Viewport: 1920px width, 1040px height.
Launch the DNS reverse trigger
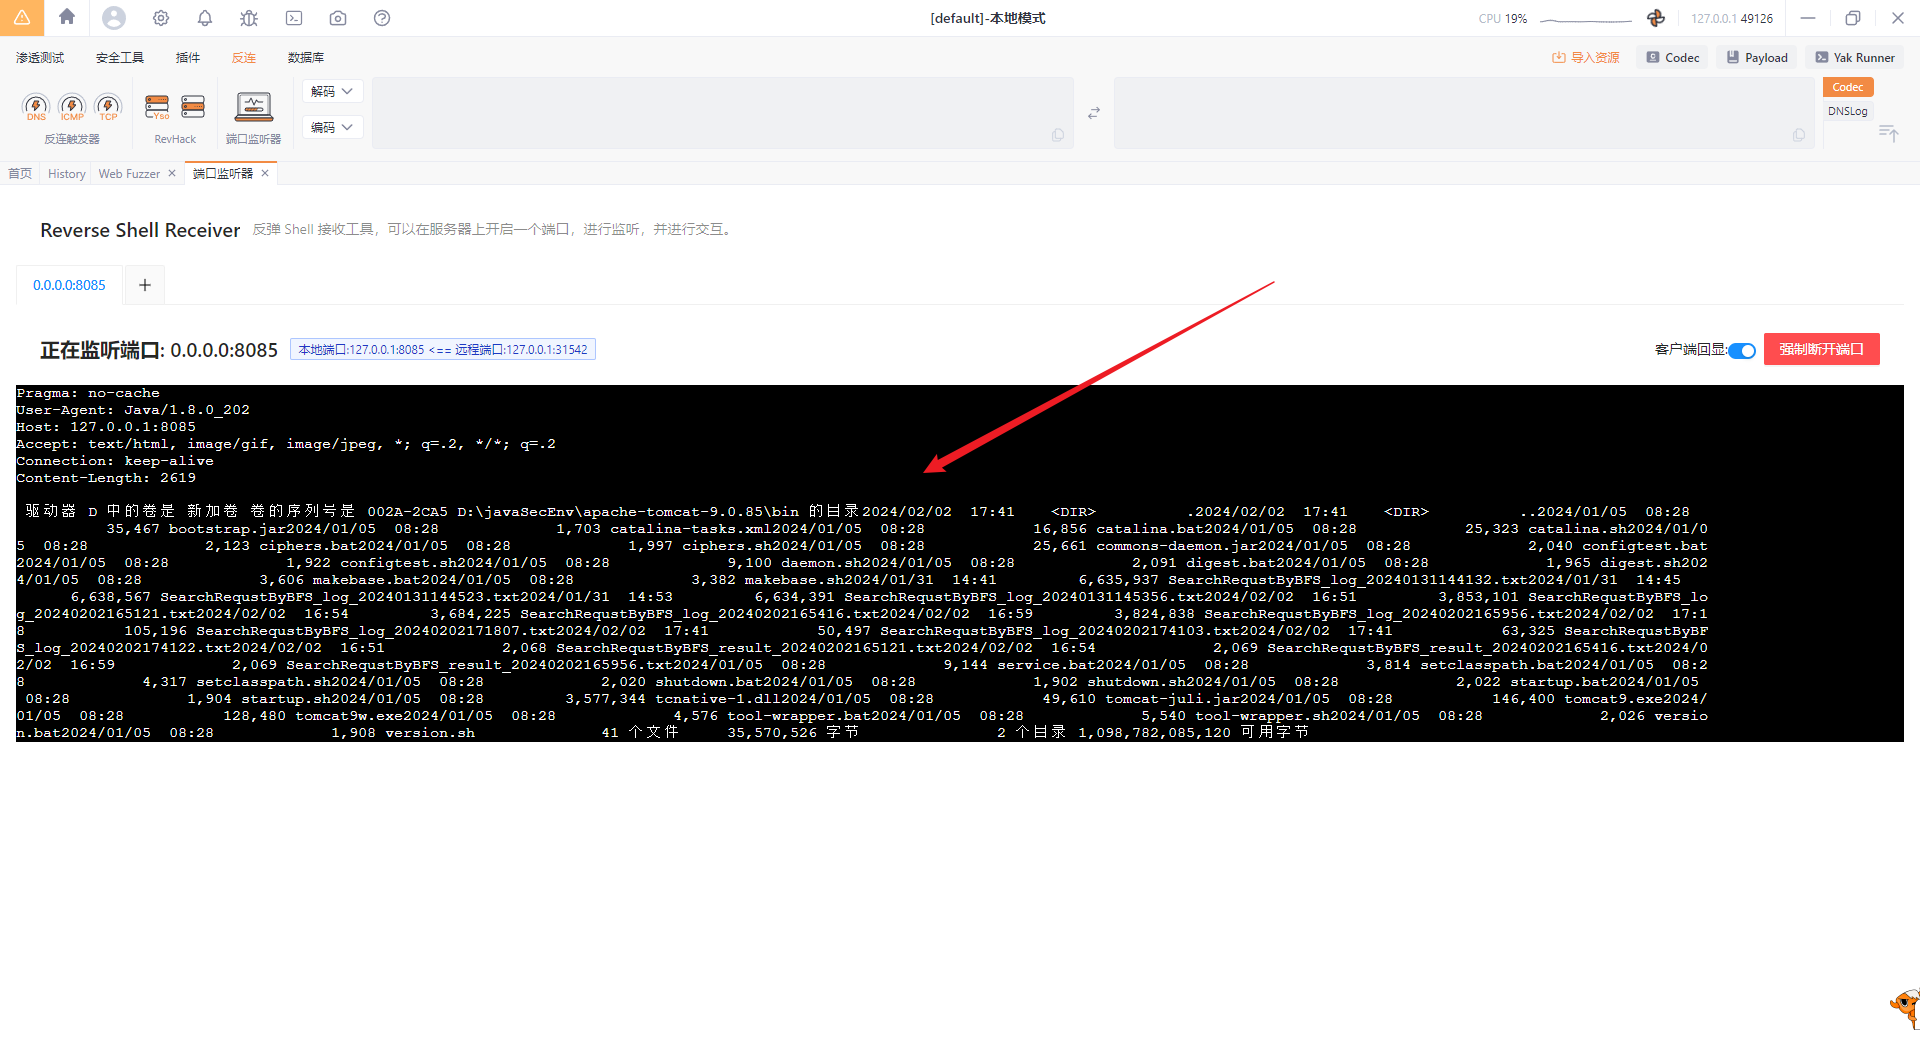[36, 107]
